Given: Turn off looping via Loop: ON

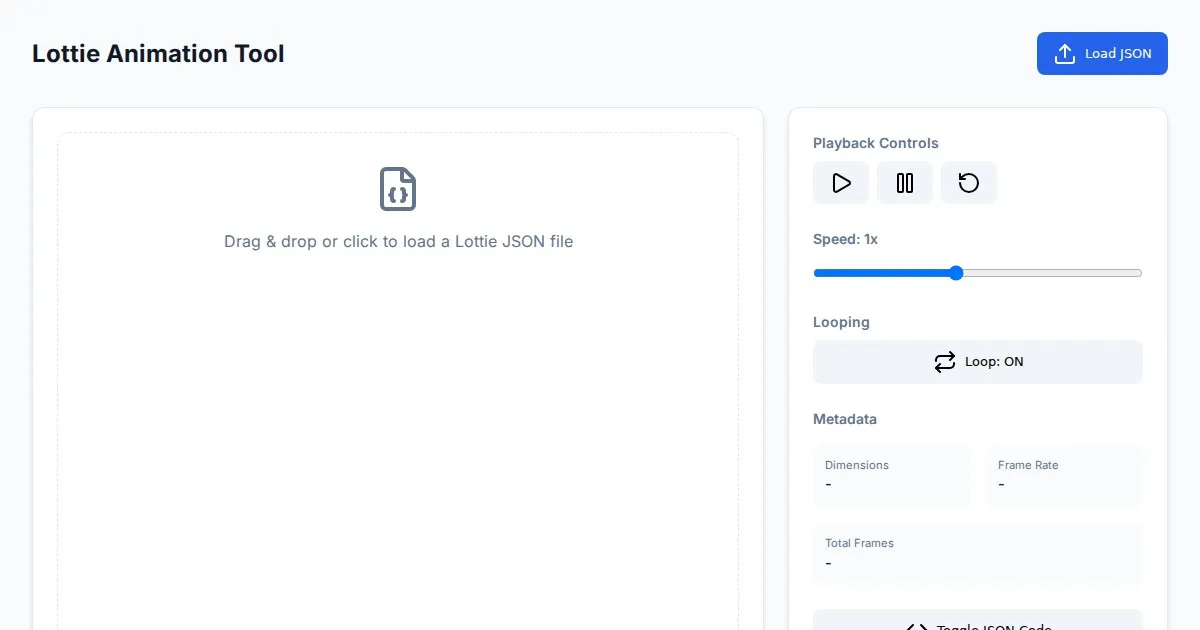Looking at the screenshot, I should coord(977,362).
